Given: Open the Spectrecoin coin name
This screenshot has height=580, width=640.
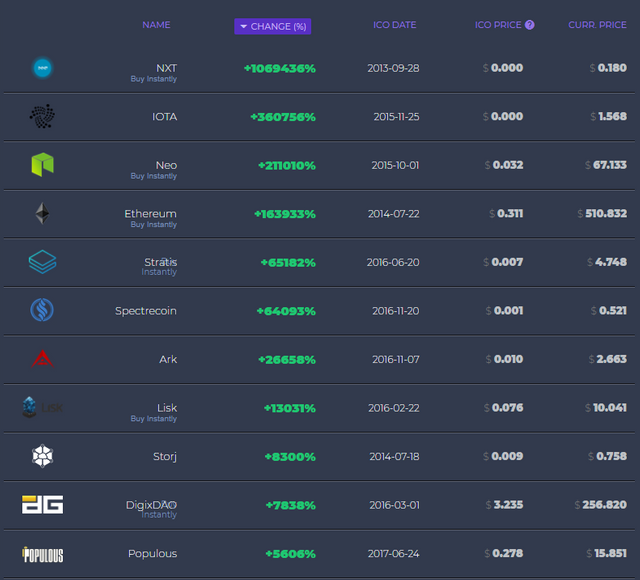Looking at the screenshot, I should (146, 311).
